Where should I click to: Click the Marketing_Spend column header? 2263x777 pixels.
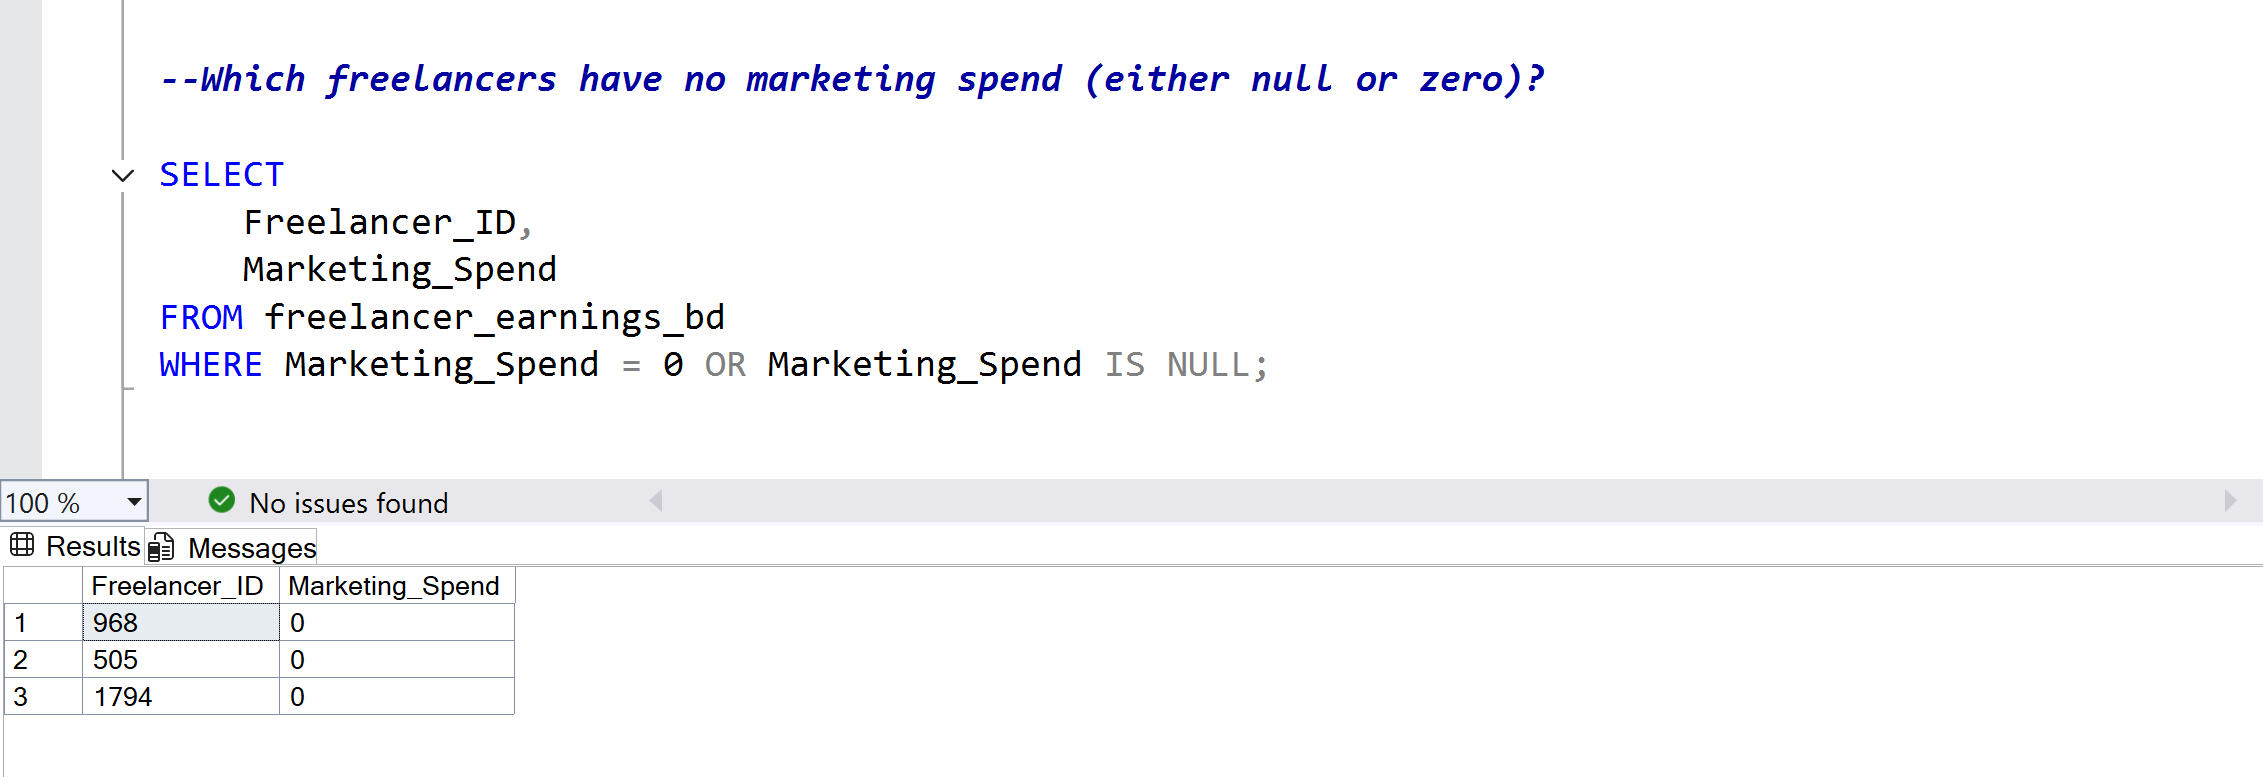394,586
